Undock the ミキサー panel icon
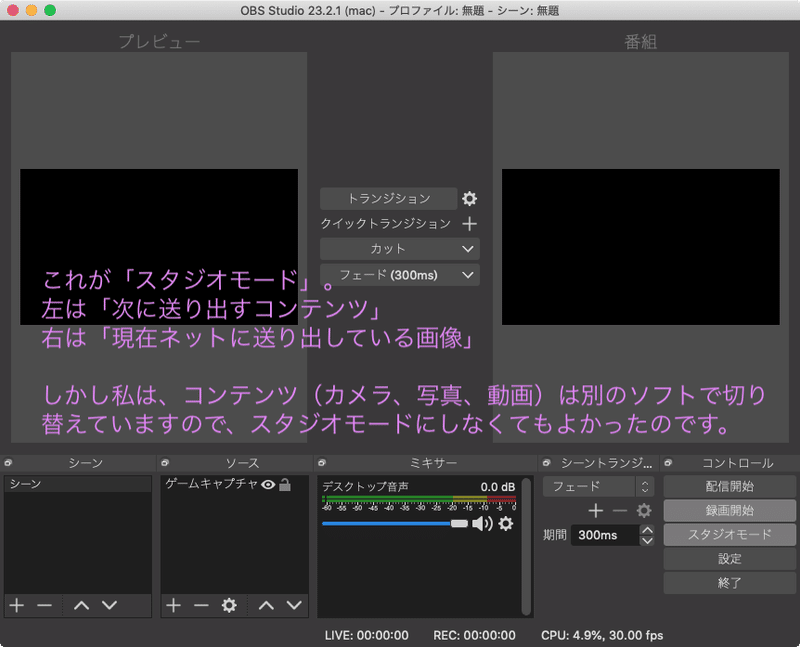800x647 pixels. point(321,463)
